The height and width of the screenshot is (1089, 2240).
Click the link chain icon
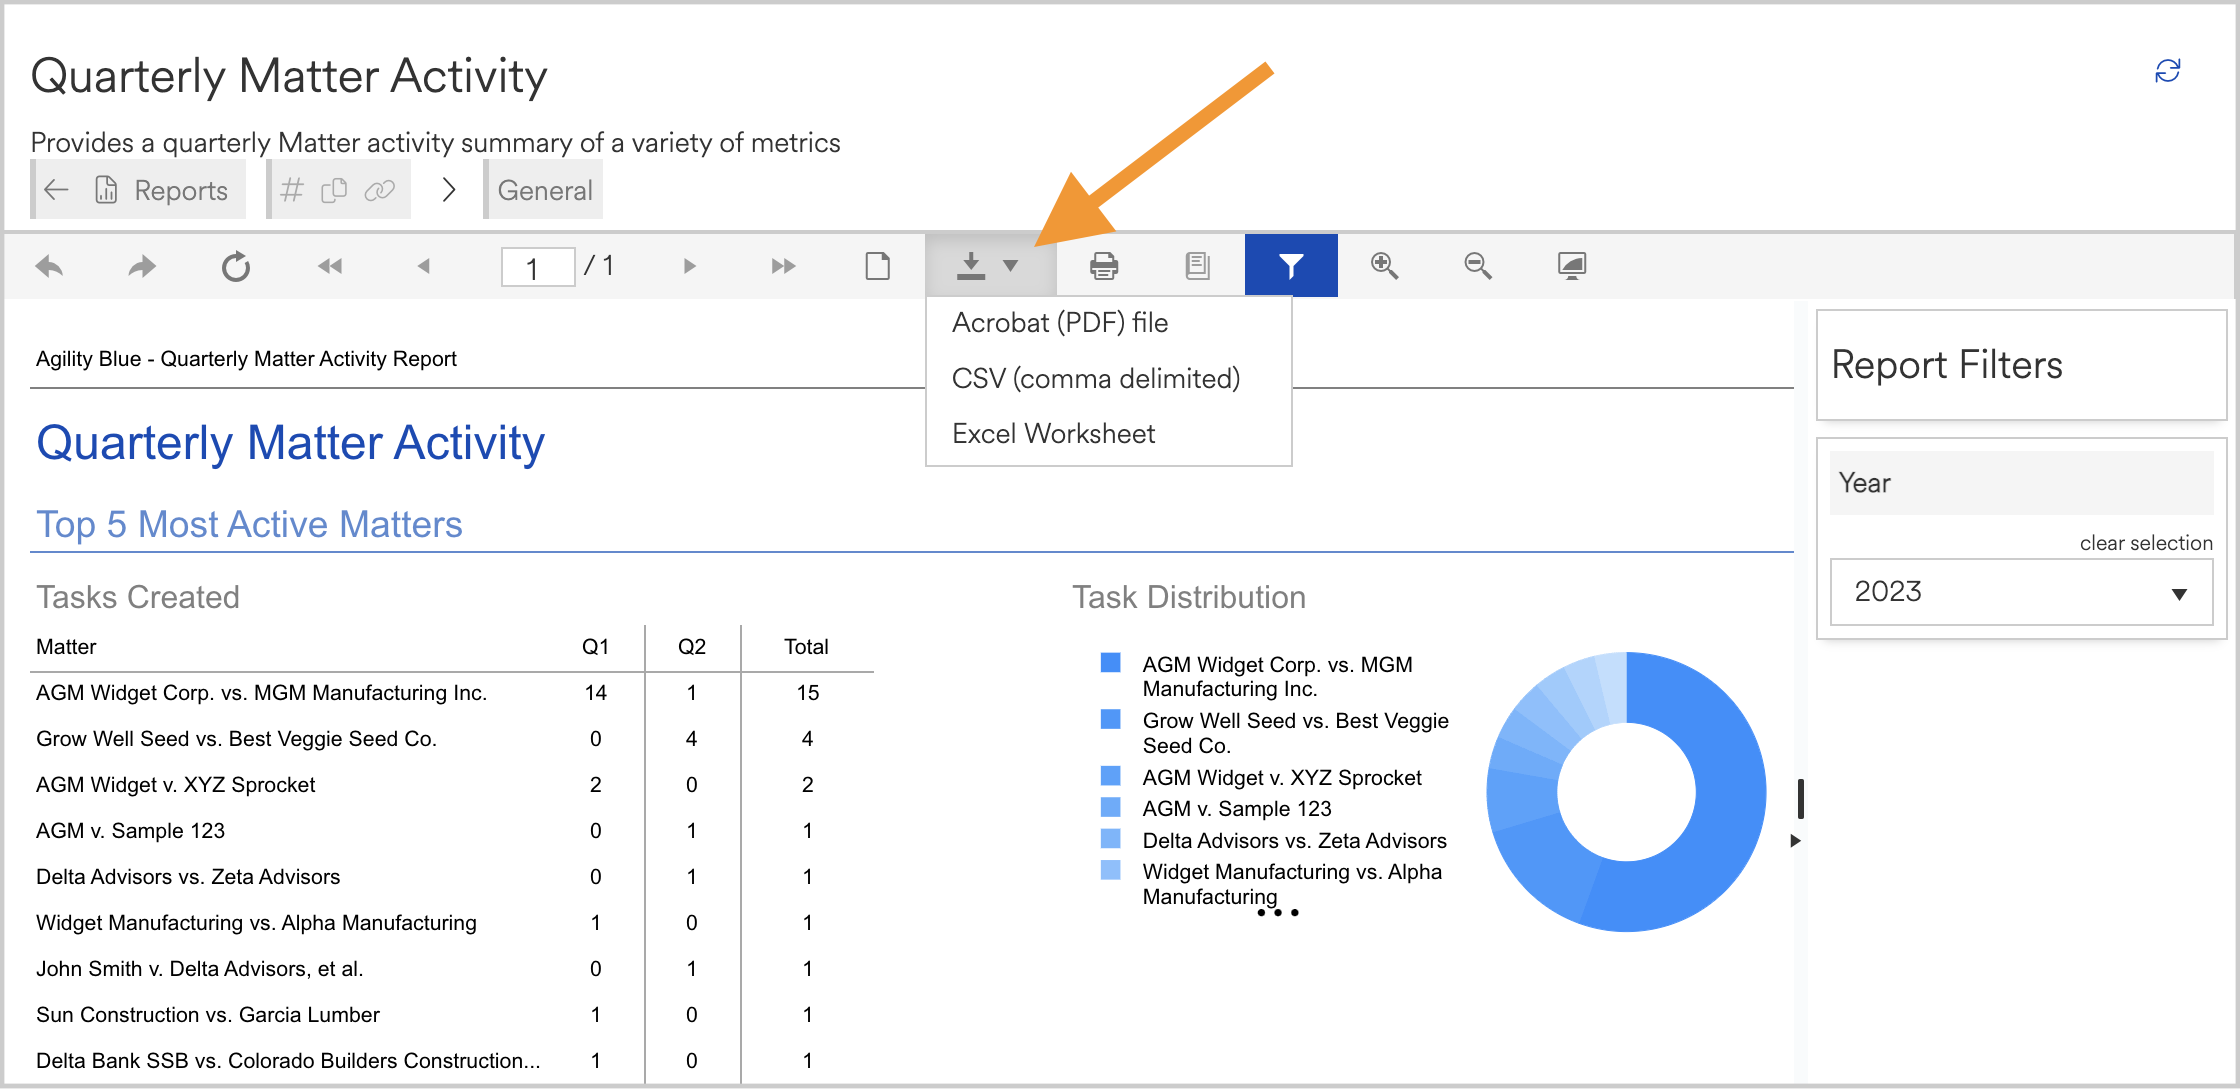(379, 189)
